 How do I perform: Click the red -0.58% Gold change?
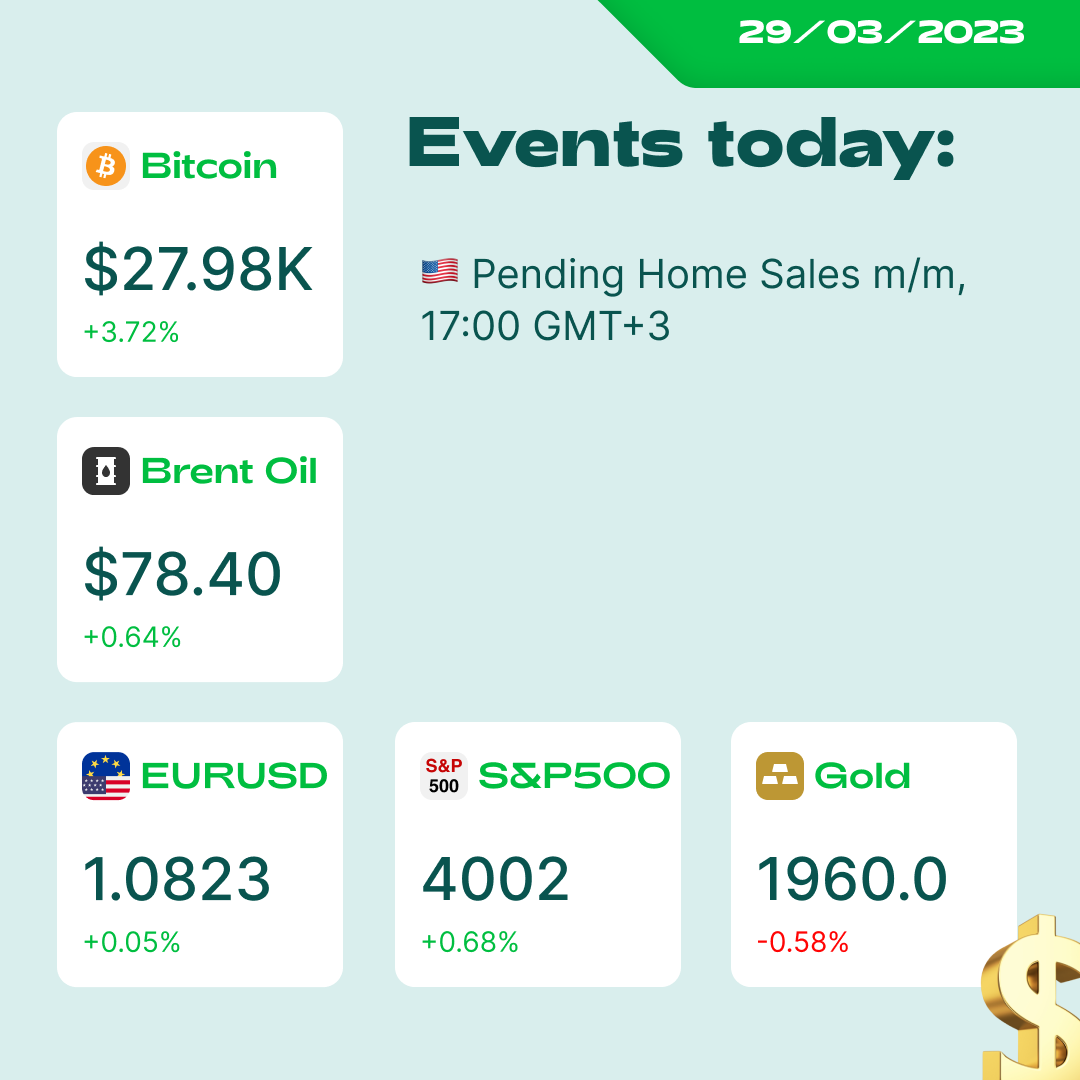[802, 942]
